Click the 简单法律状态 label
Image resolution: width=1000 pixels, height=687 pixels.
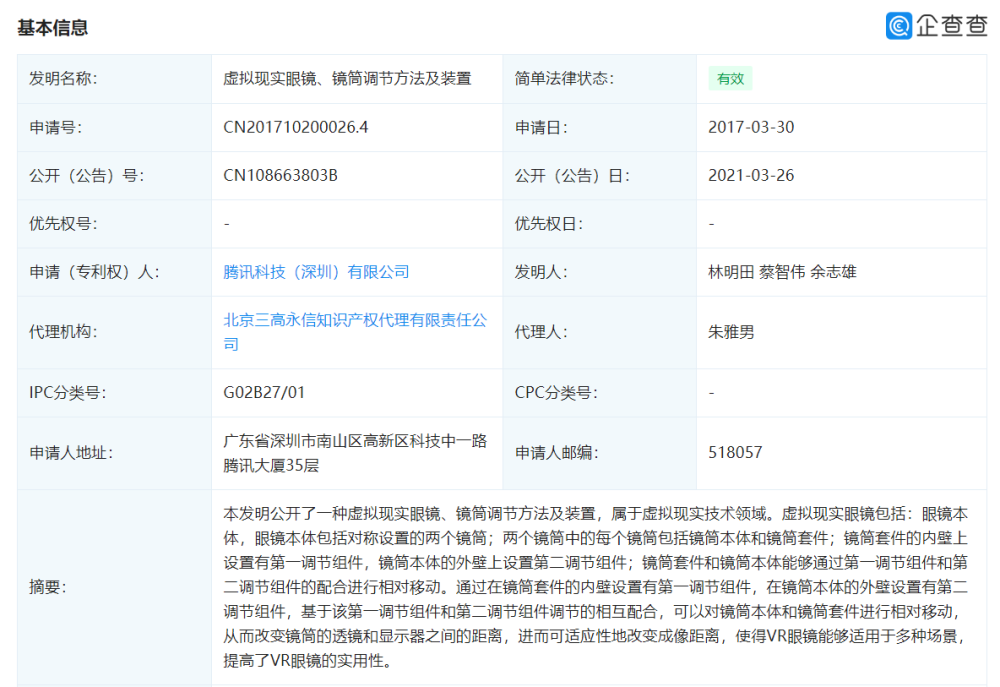pyautogui.click(x=564, y=79)
